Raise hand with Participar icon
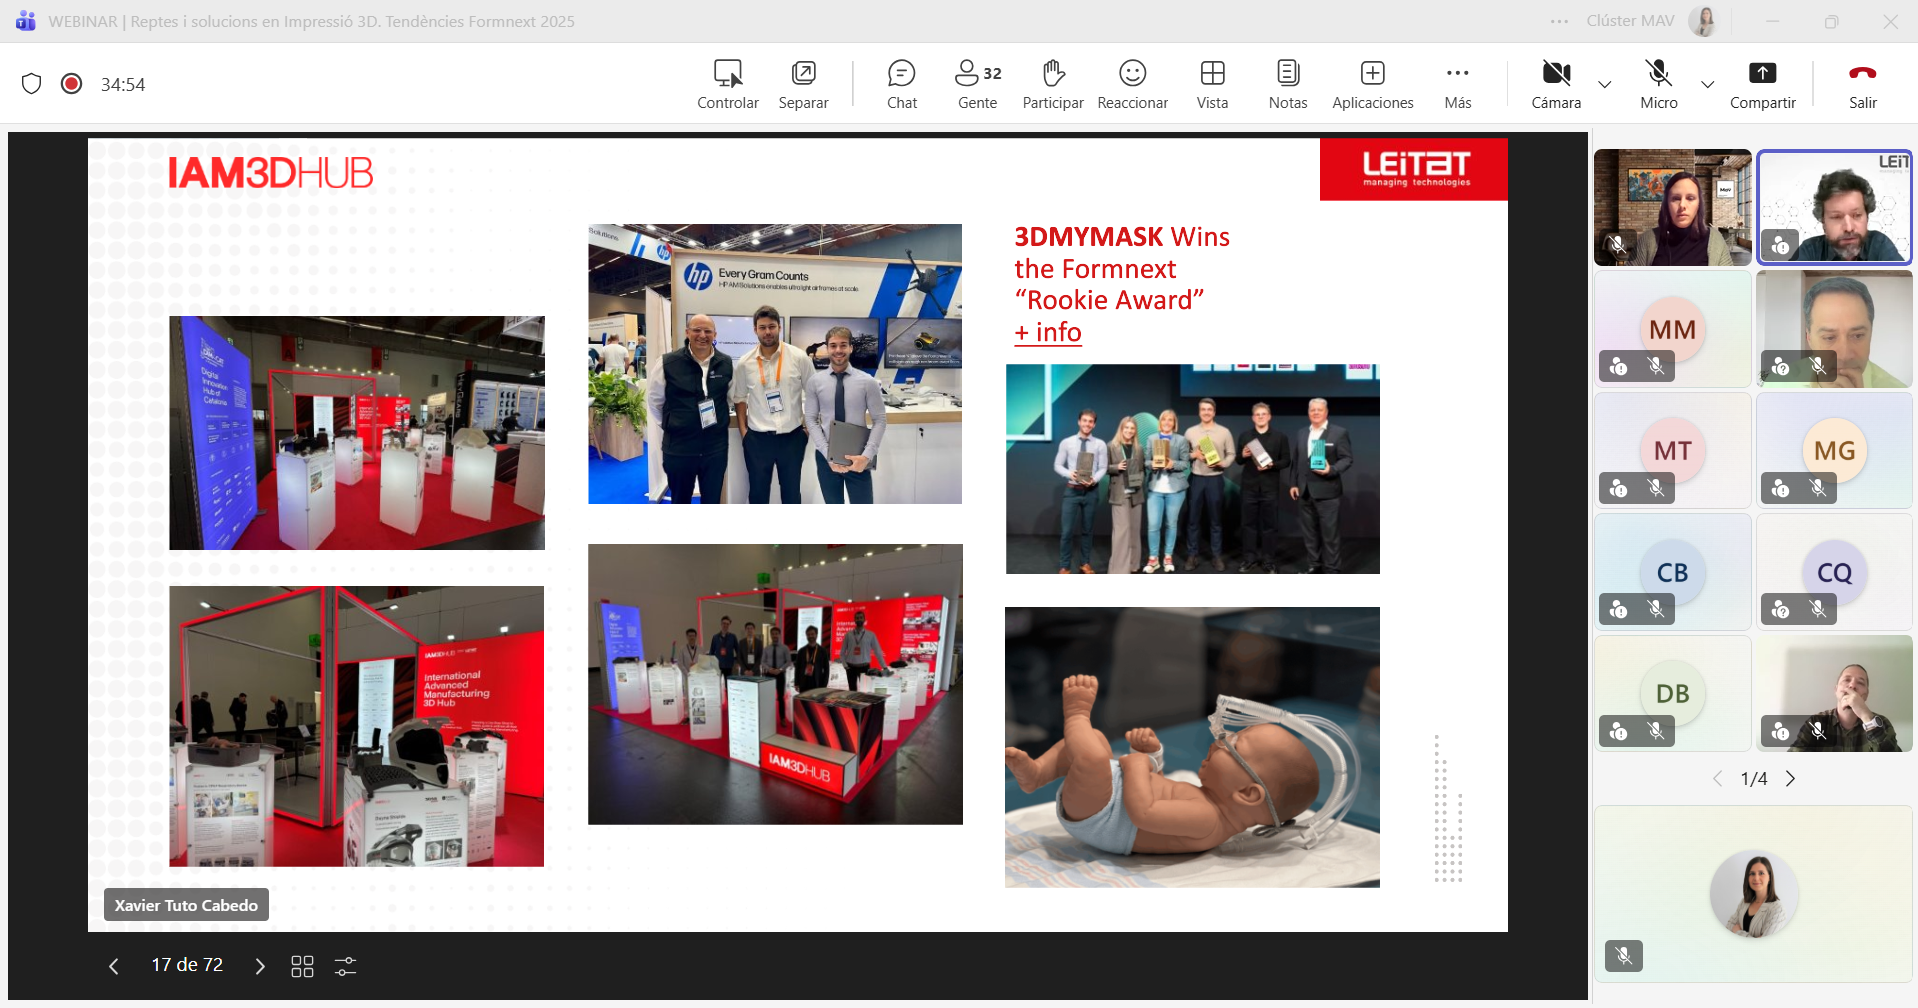1918x1008 pixels. pos(1052,84)
